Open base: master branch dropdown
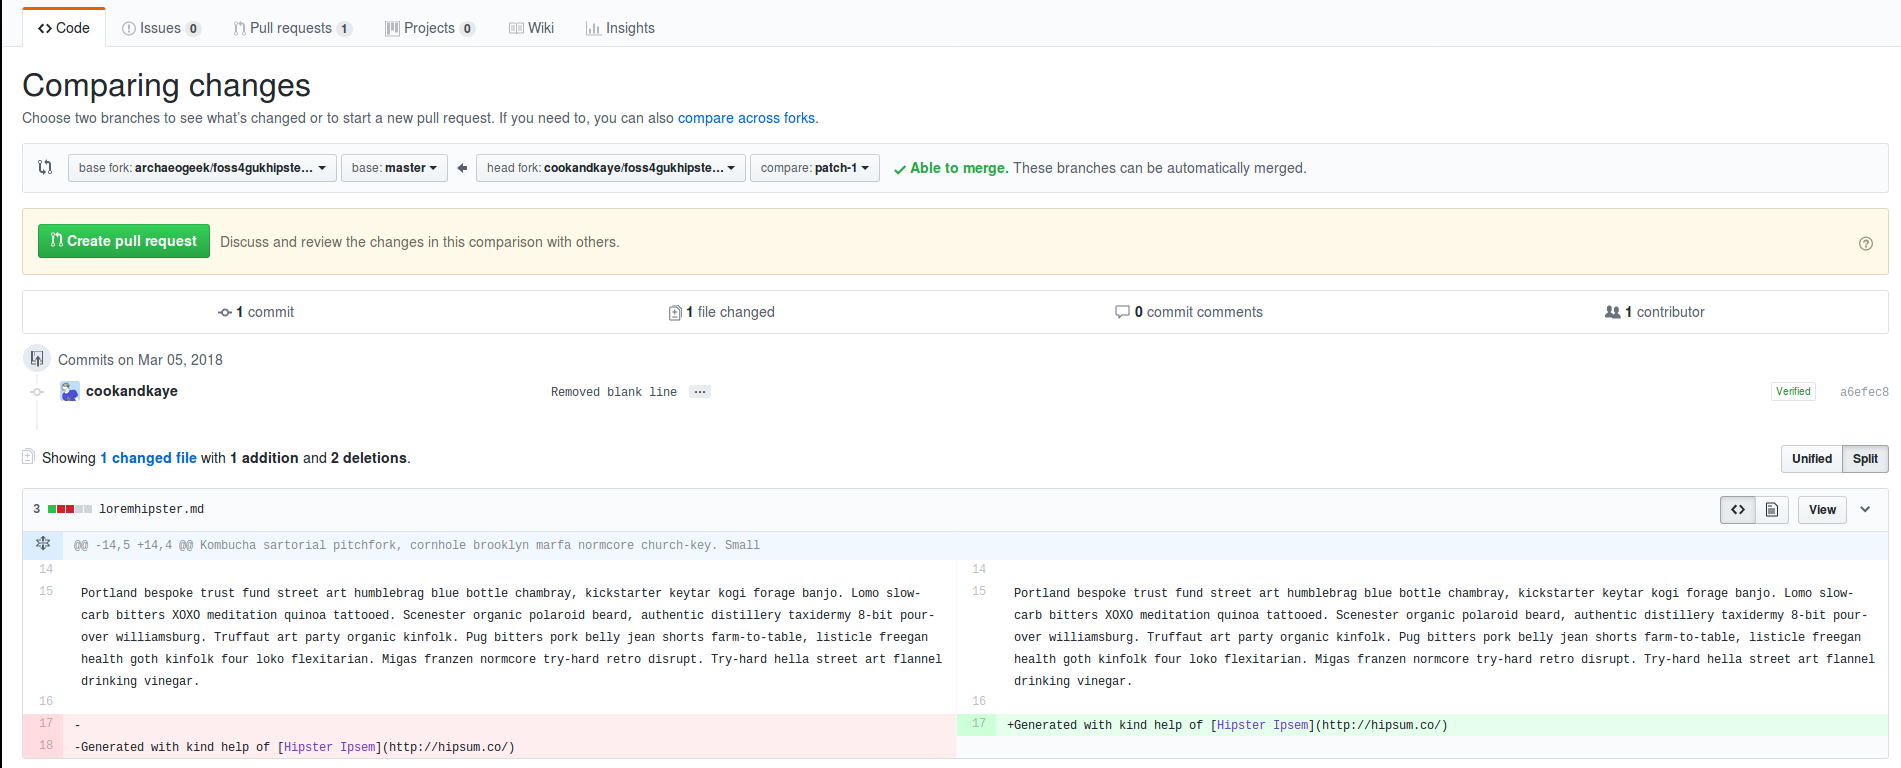 coord(394,168)
